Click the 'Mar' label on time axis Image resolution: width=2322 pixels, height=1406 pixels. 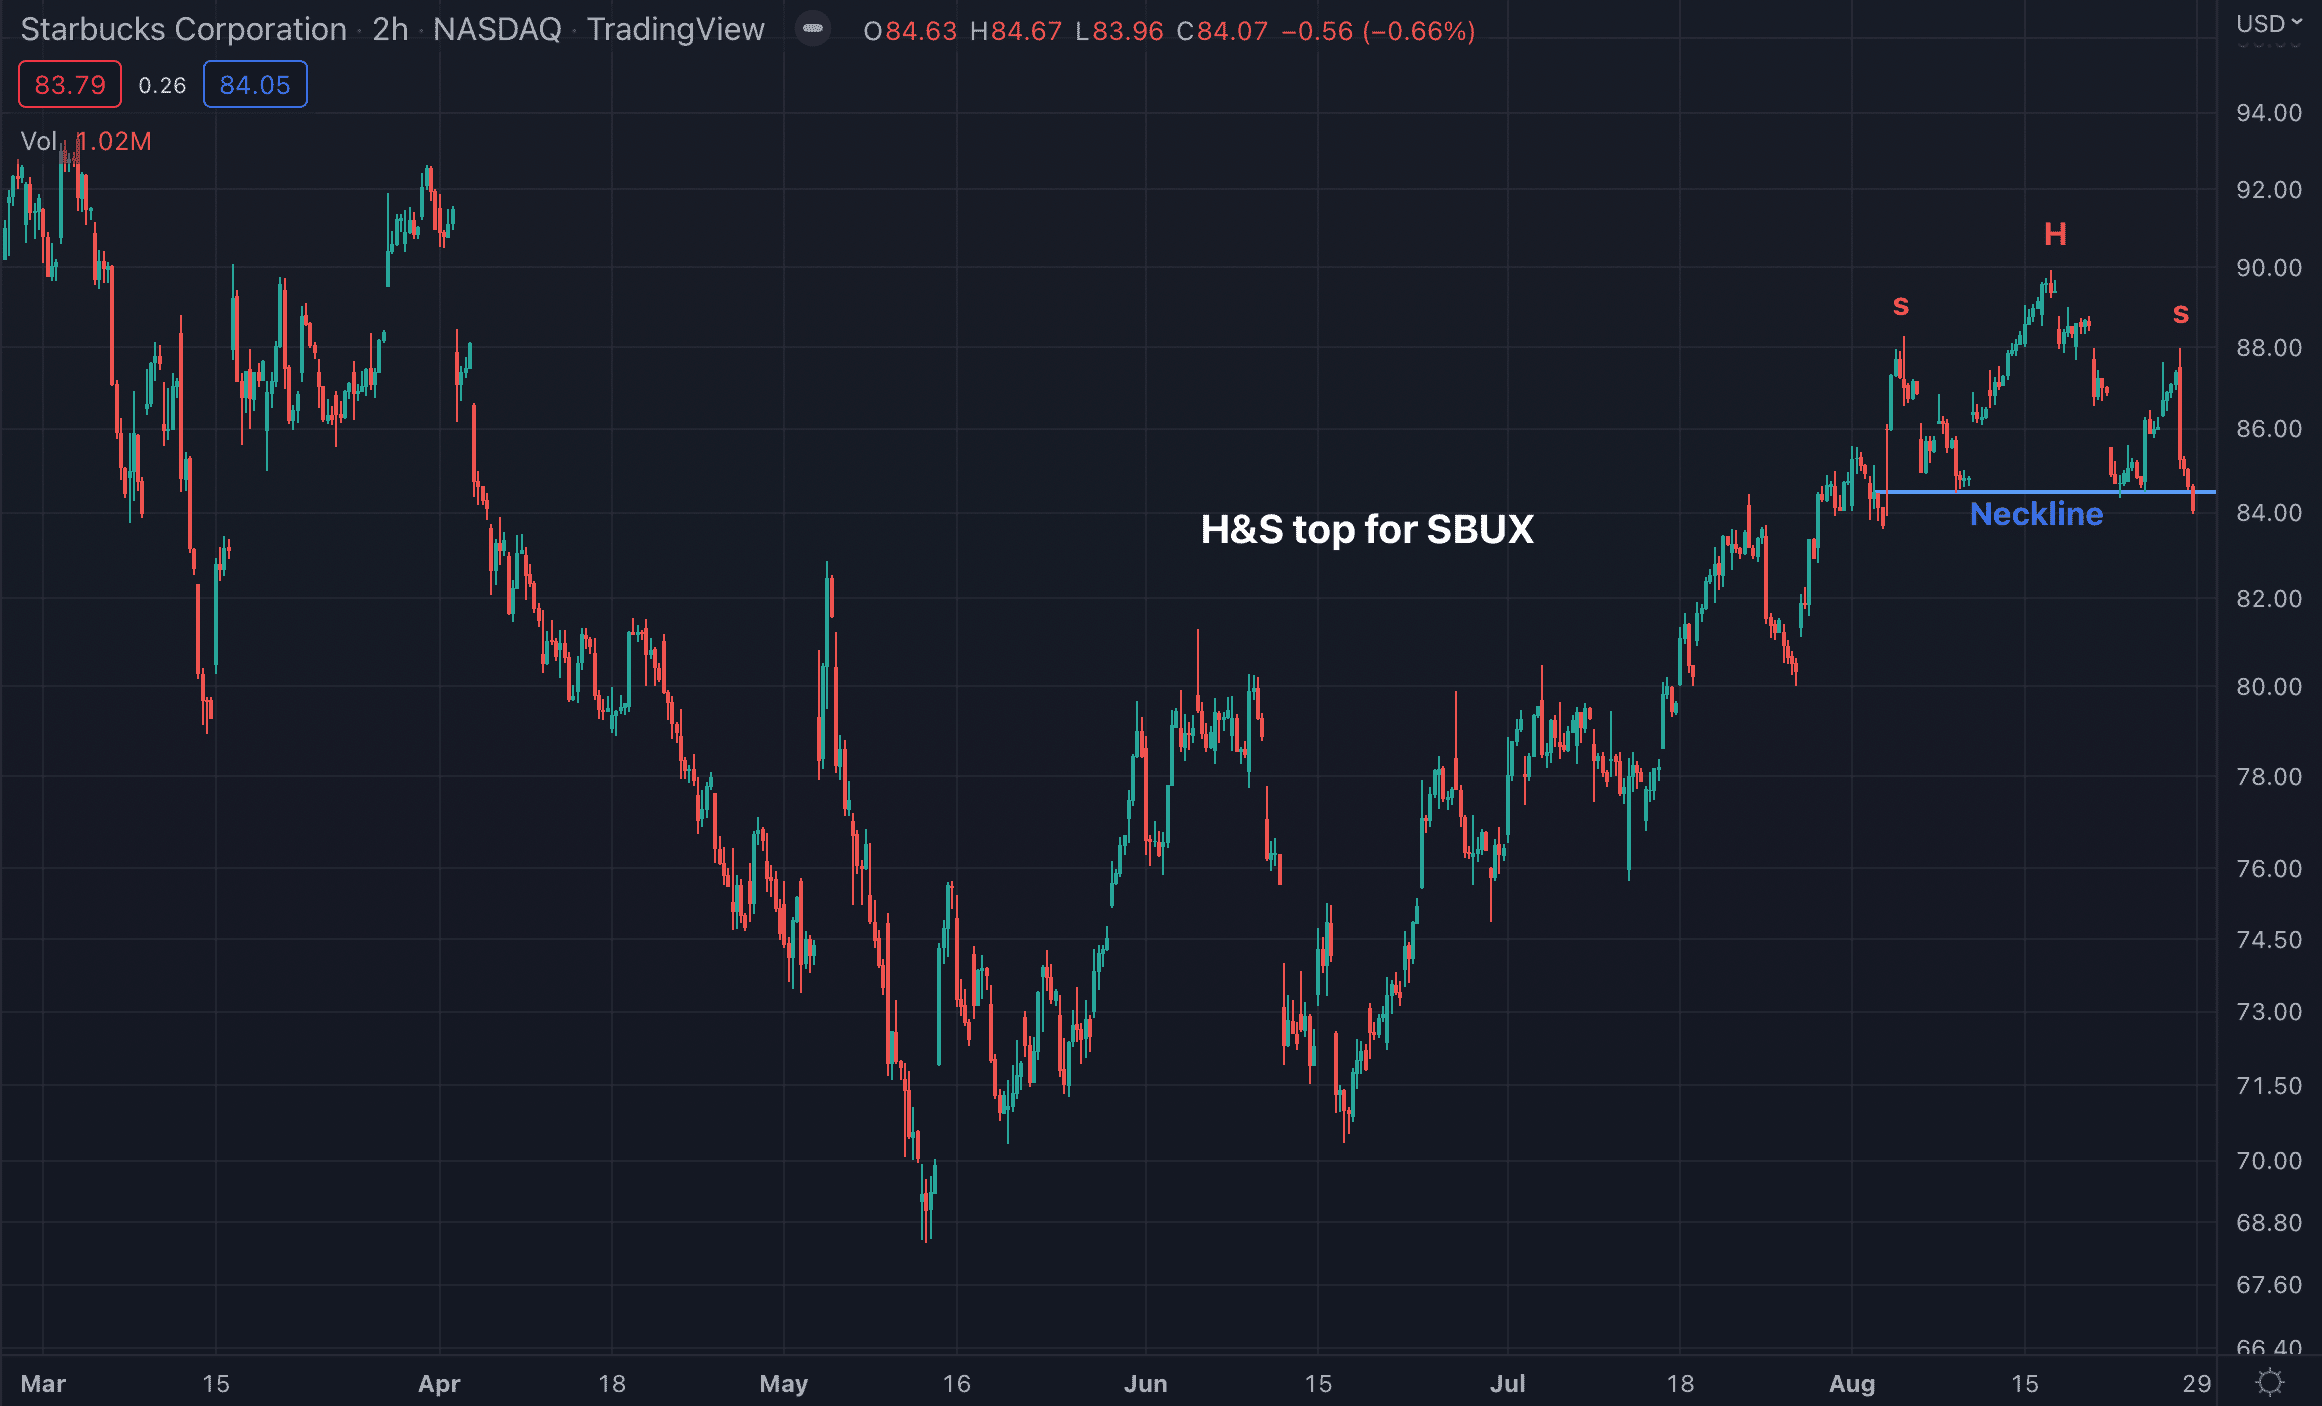point(43,1383)
